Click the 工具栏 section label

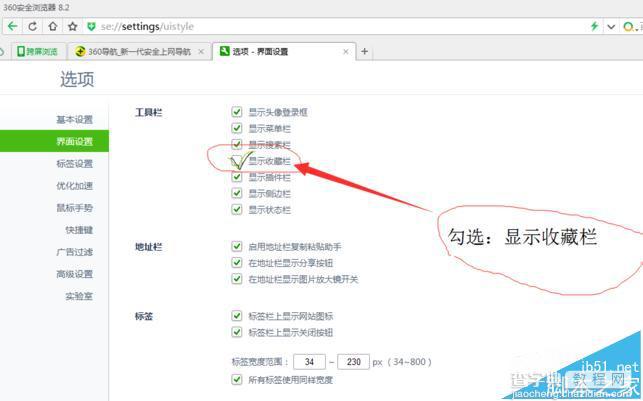pyautogui.click(x=148, y=112)
